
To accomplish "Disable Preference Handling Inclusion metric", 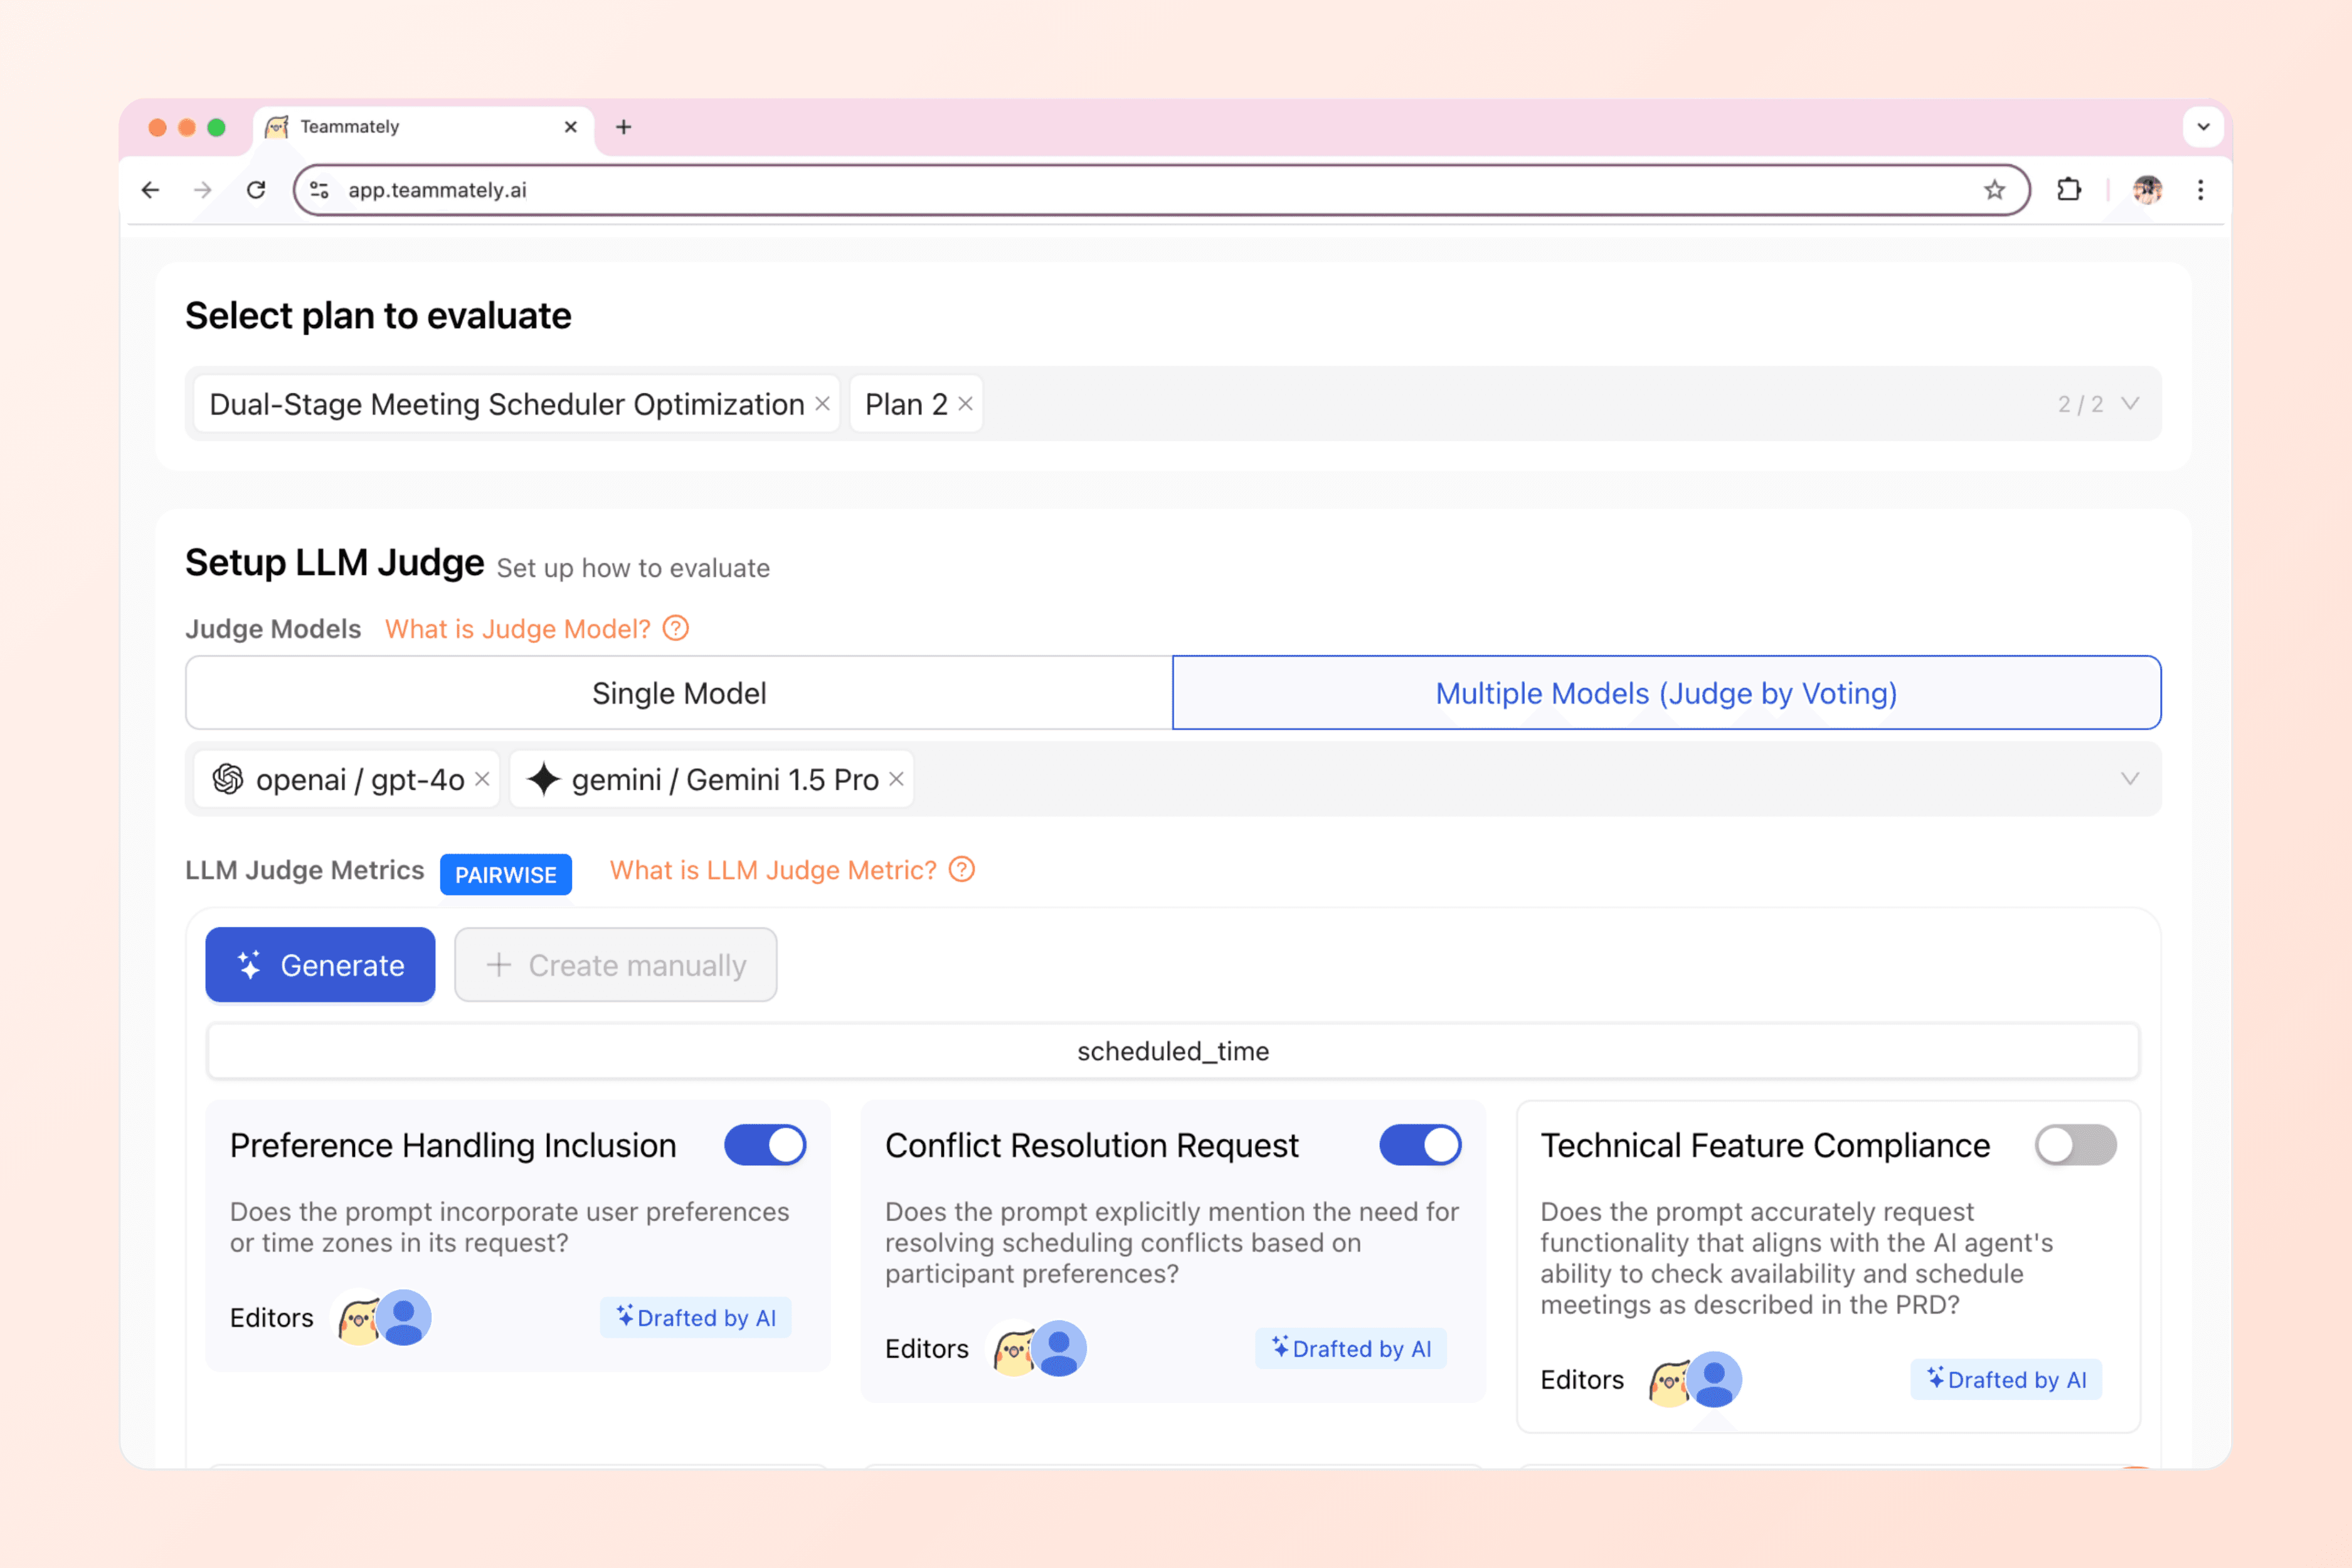I will tap(765, 1145).
